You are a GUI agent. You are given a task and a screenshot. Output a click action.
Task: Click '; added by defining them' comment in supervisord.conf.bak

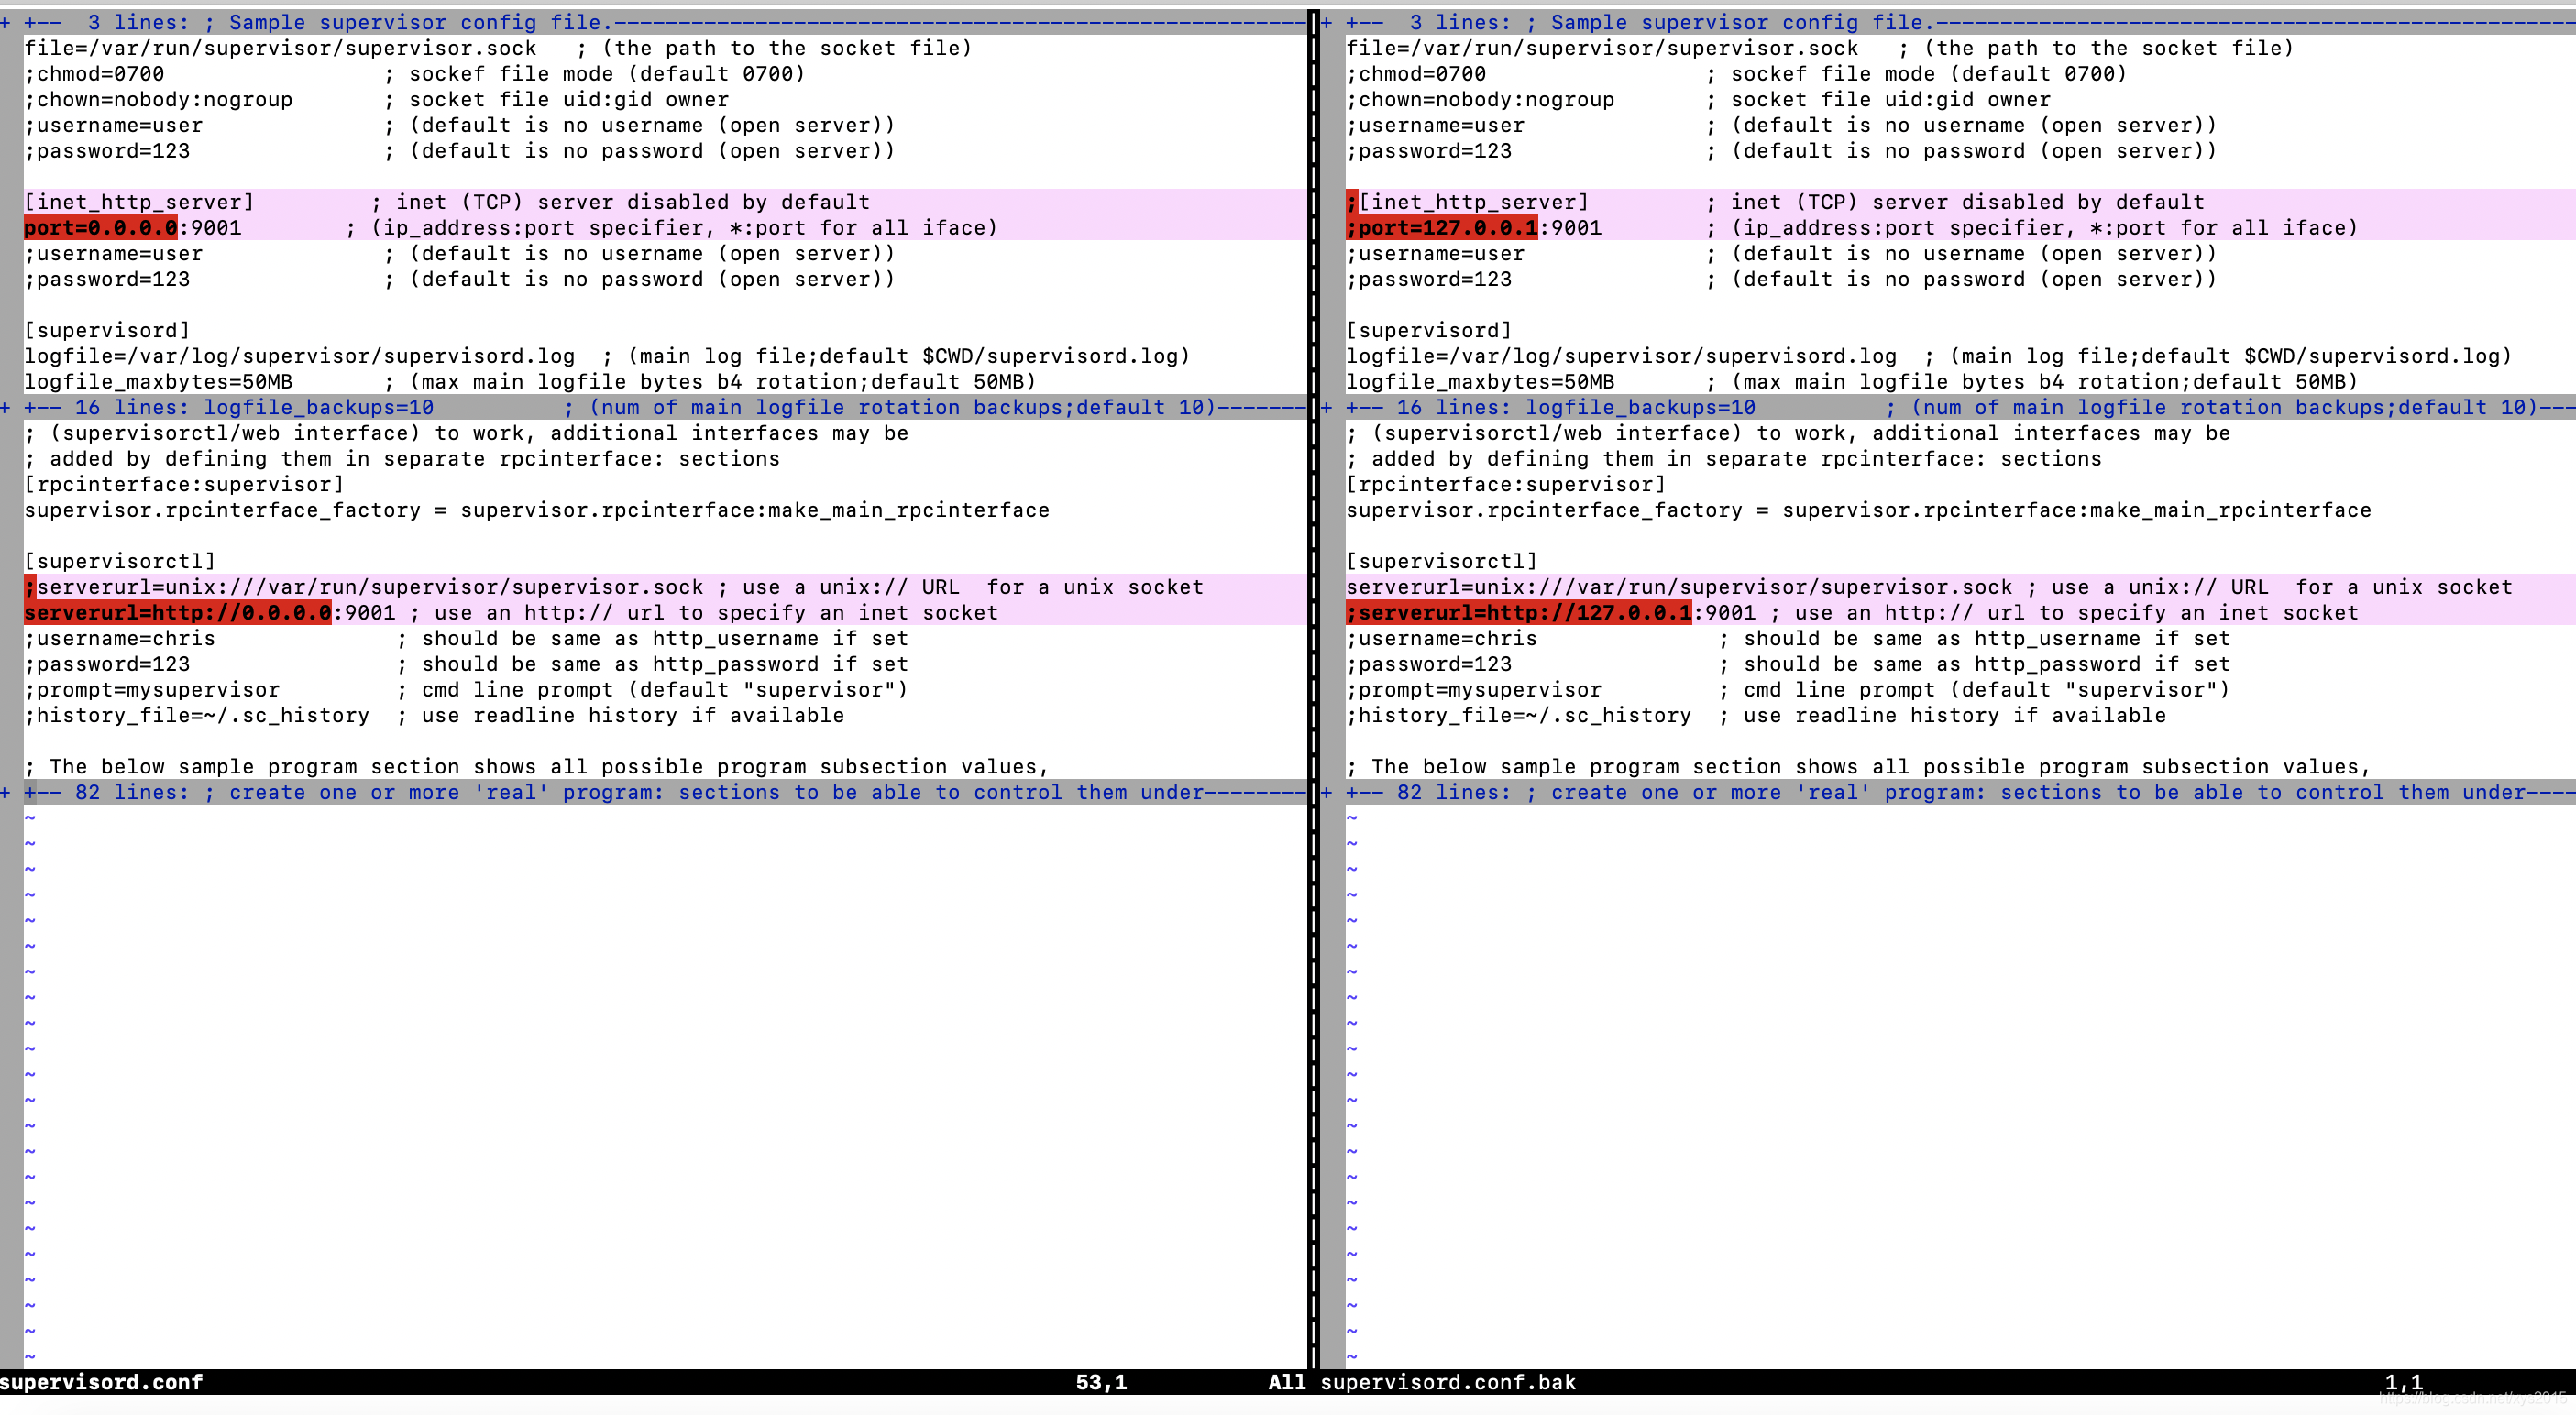(1724, 459)
